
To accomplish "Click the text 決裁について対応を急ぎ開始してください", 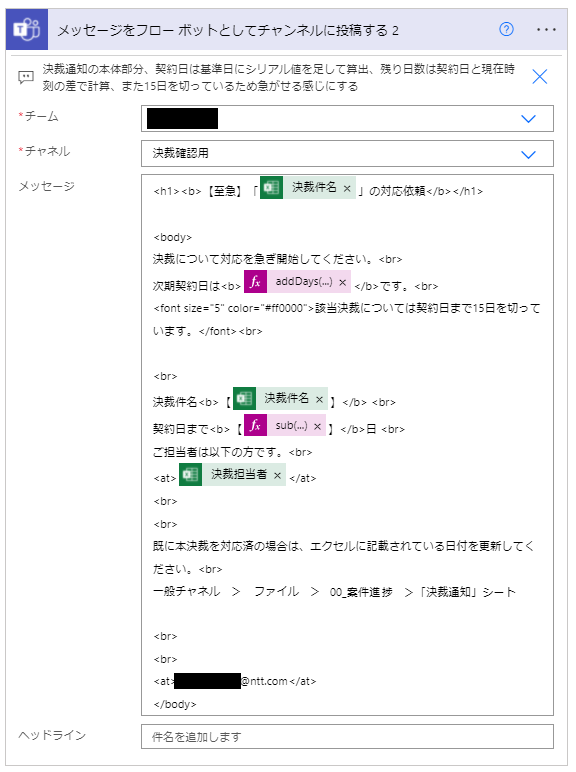I will 262,259.
